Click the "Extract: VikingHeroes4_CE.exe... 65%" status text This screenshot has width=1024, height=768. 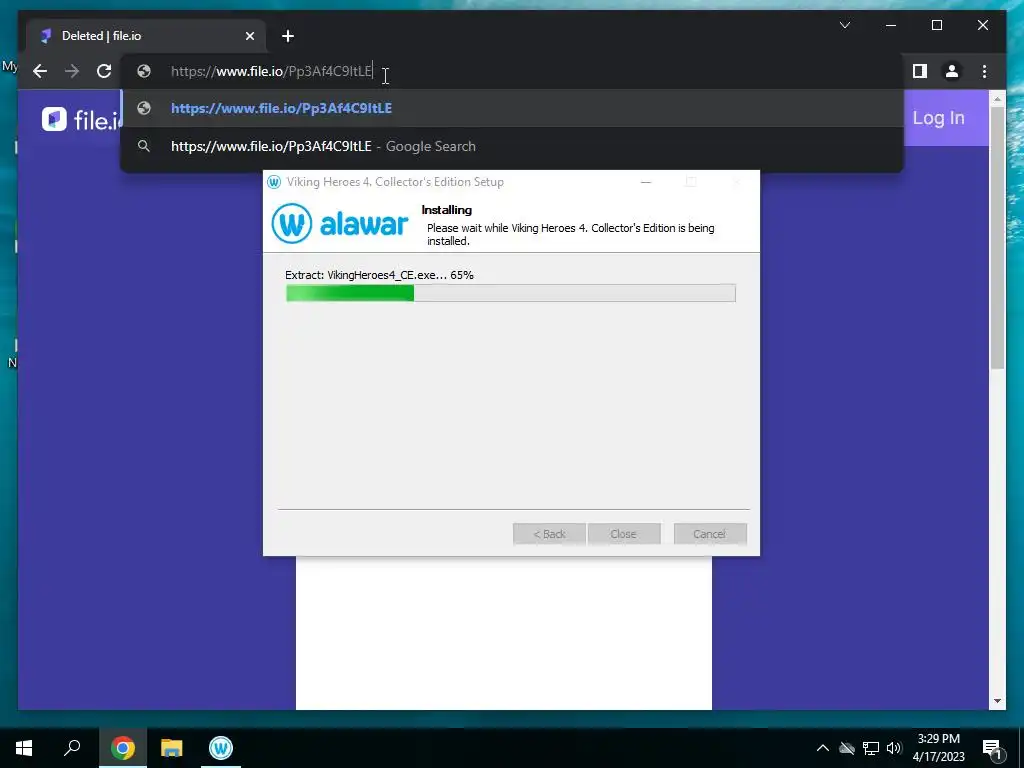[379, 275]
